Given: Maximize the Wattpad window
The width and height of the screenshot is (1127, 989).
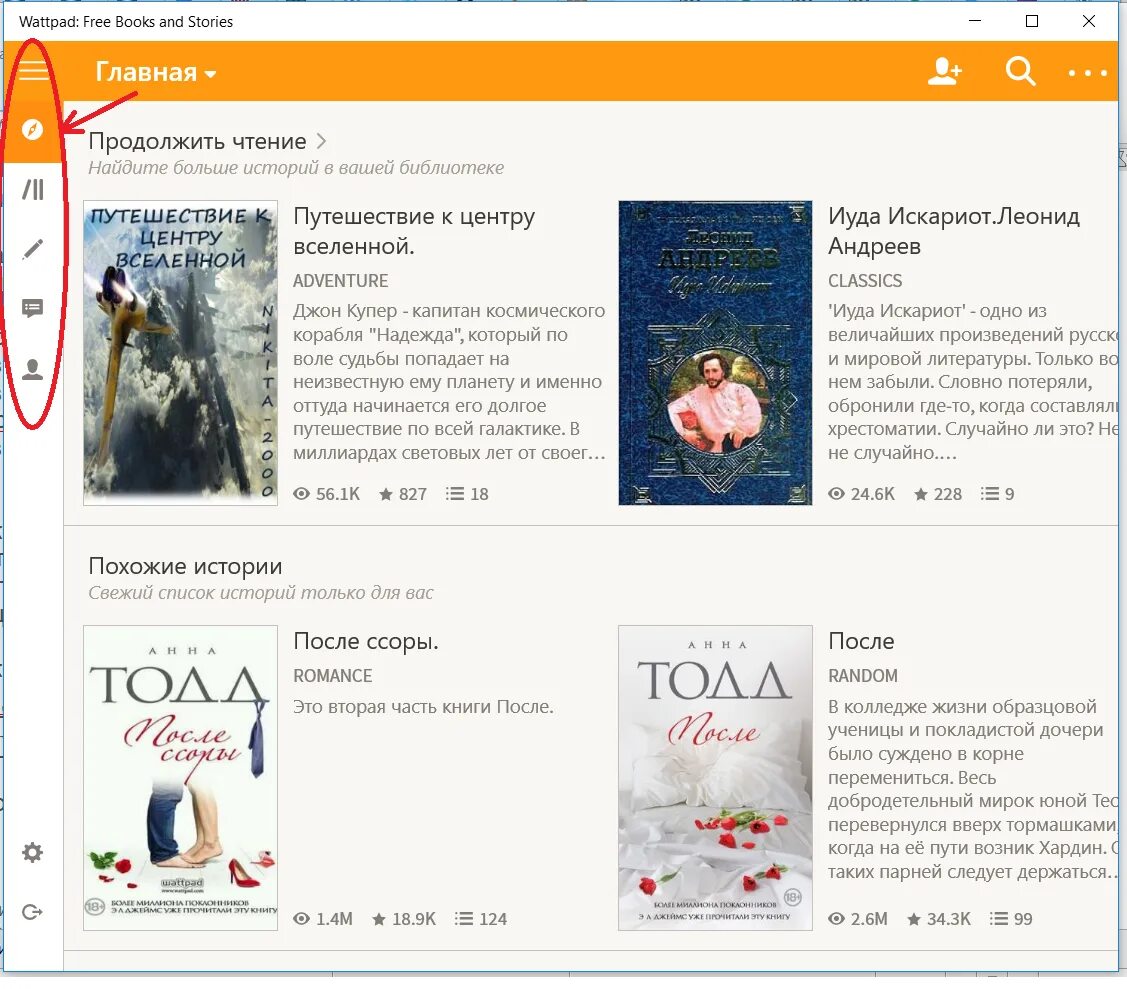Looking at the screenshot, I should [x=1031, y=21].
